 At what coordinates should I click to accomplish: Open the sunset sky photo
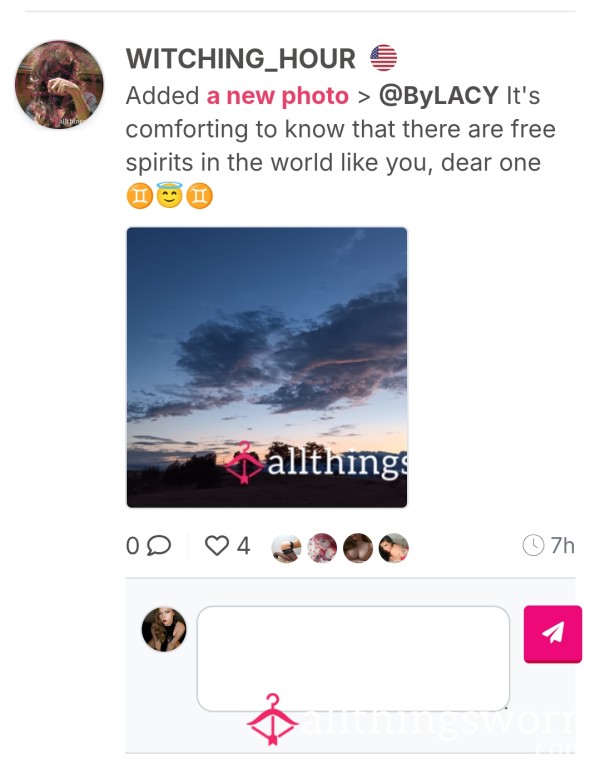(x=267, y=367)
